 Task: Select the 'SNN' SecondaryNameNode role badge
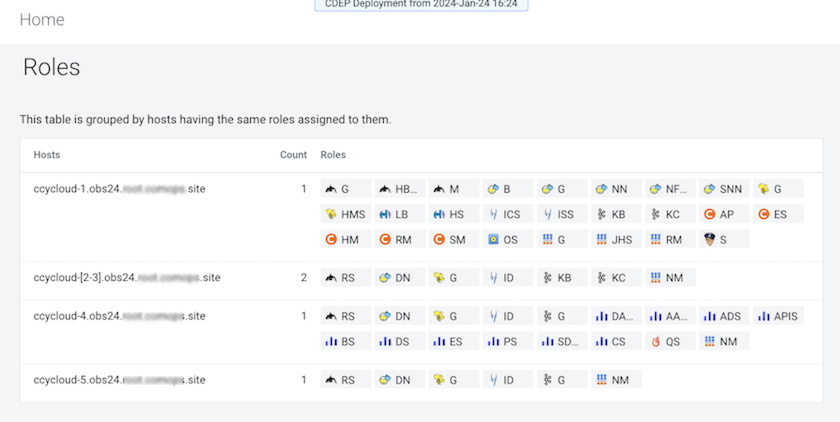click(723, 188)
